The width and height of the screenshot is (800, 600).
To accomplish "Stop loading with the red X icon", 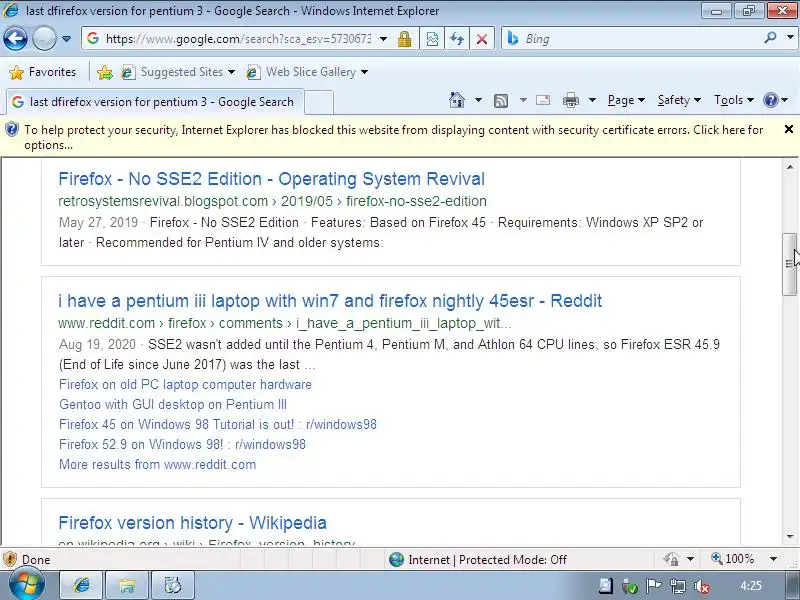I will [482, 39].
